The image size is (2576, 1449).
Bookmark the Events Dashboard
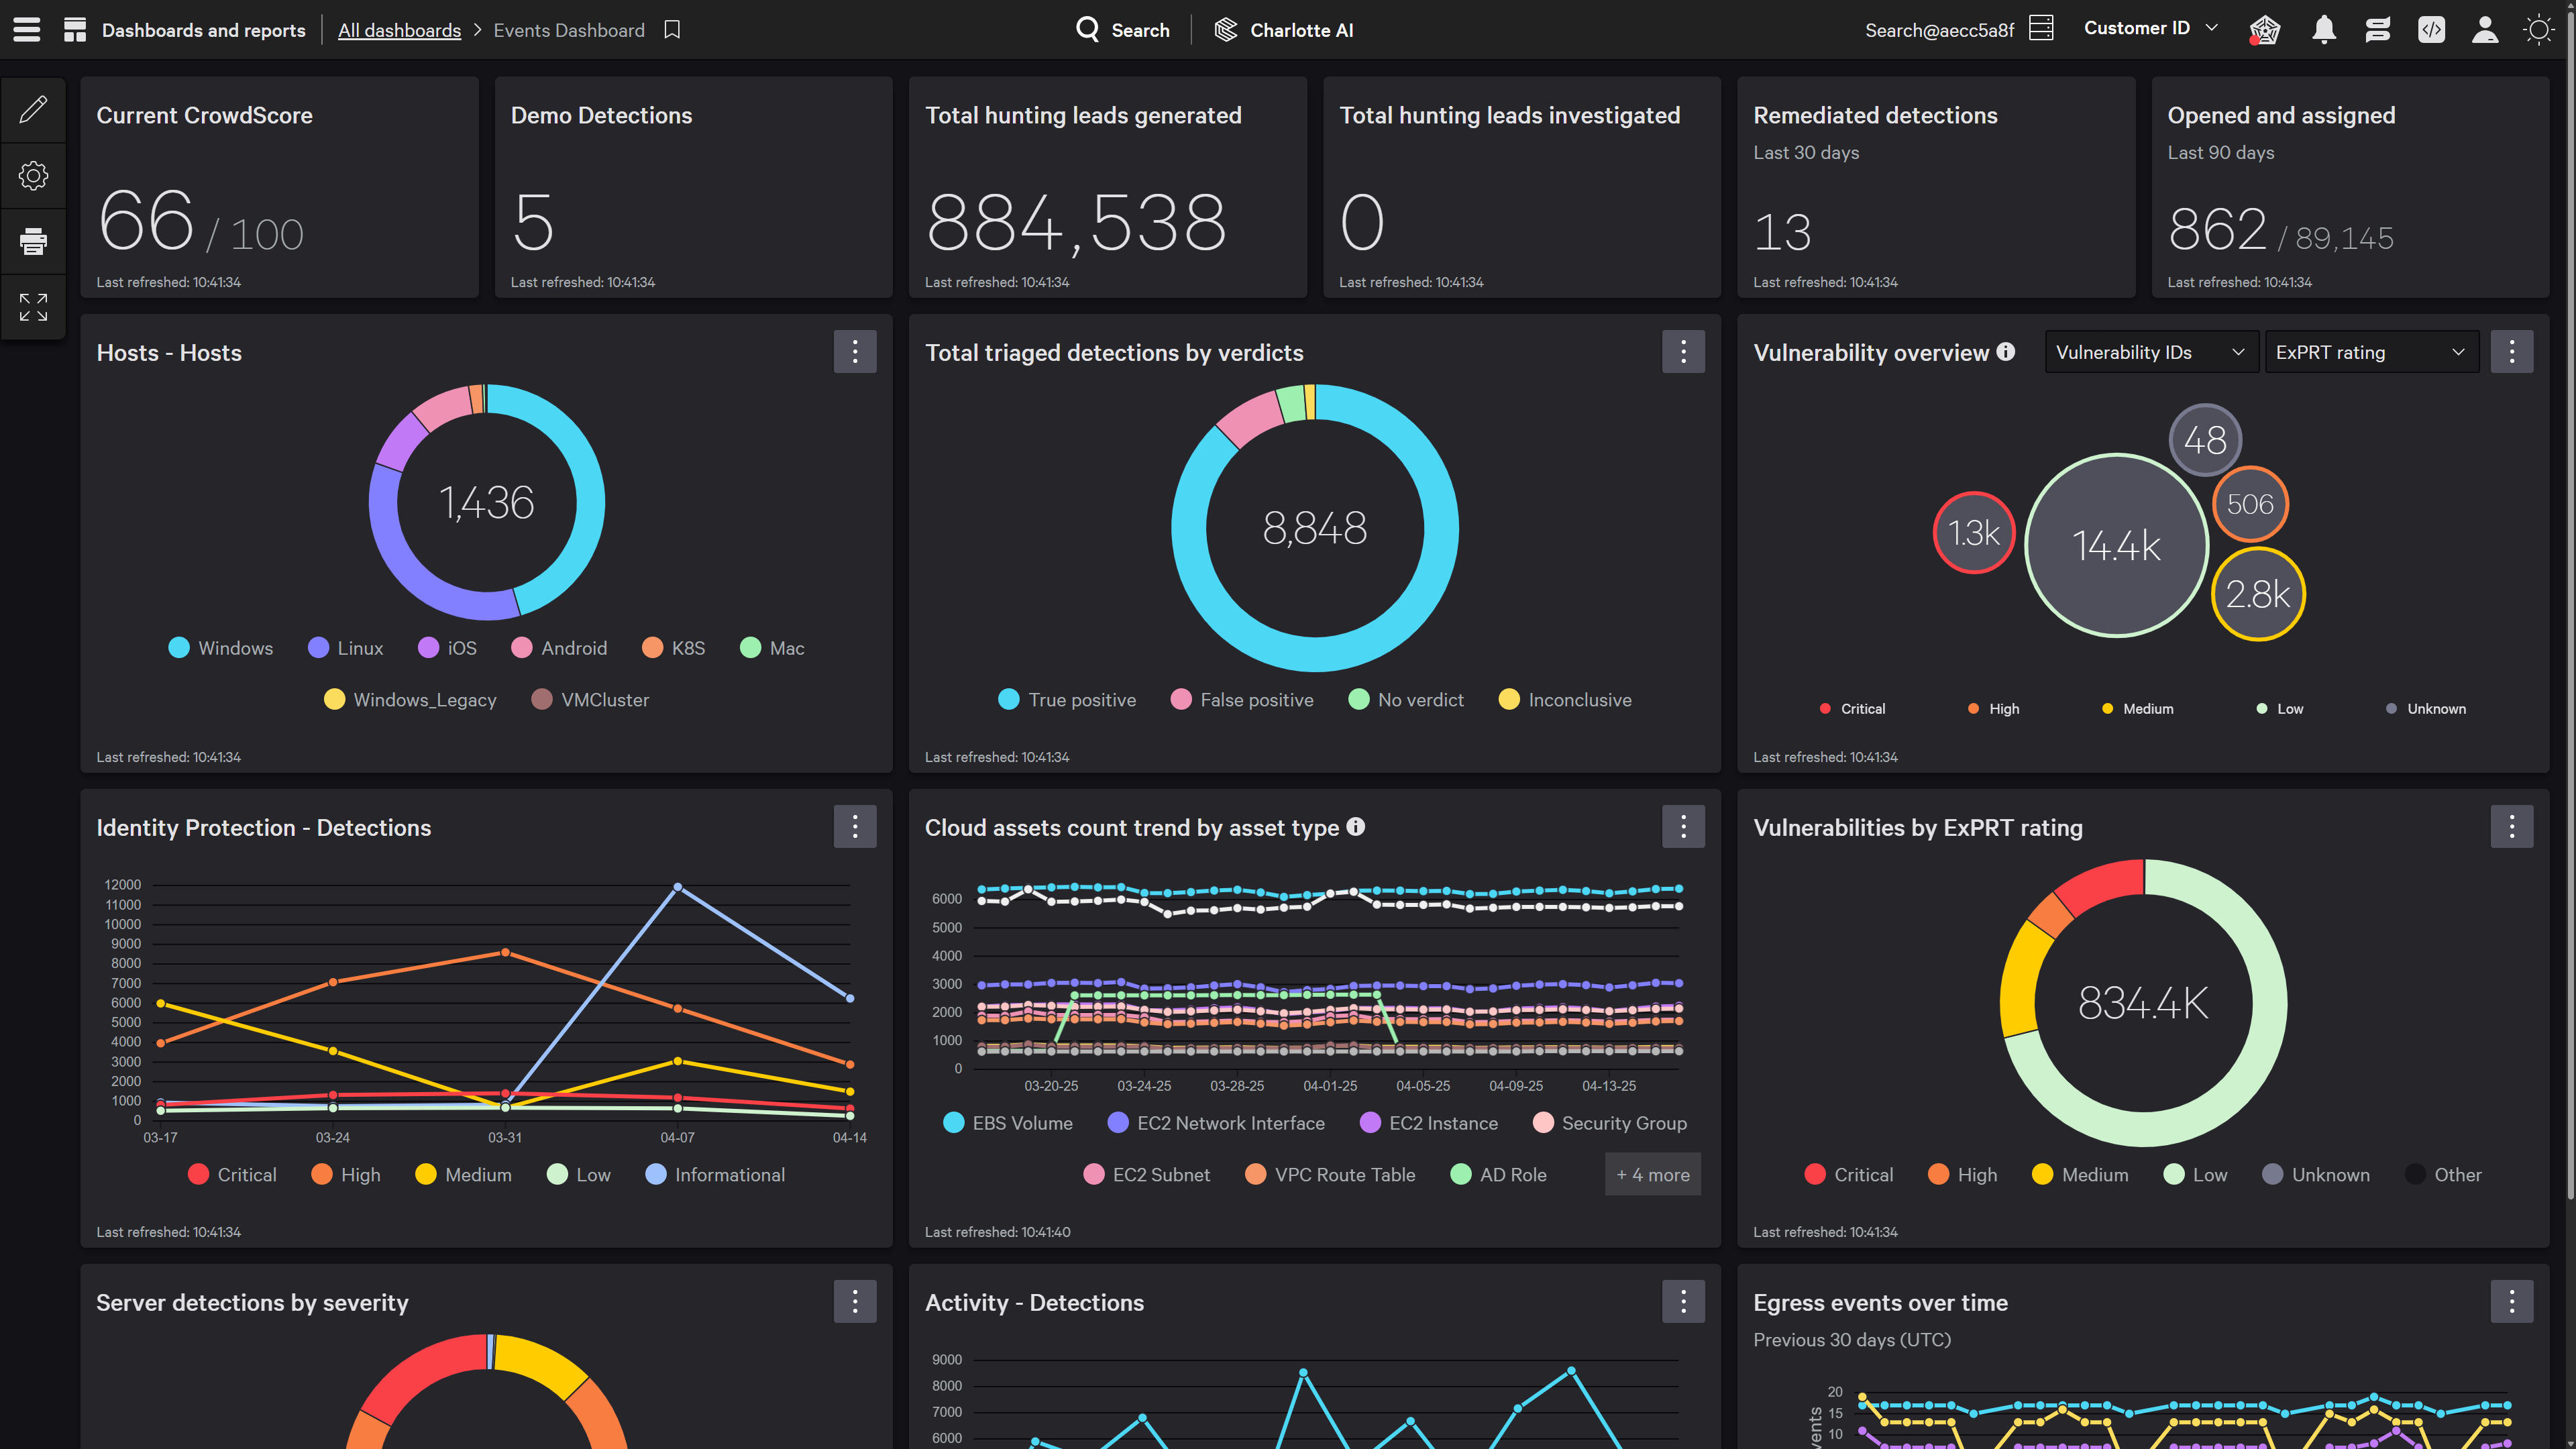(x=672, y=30)
